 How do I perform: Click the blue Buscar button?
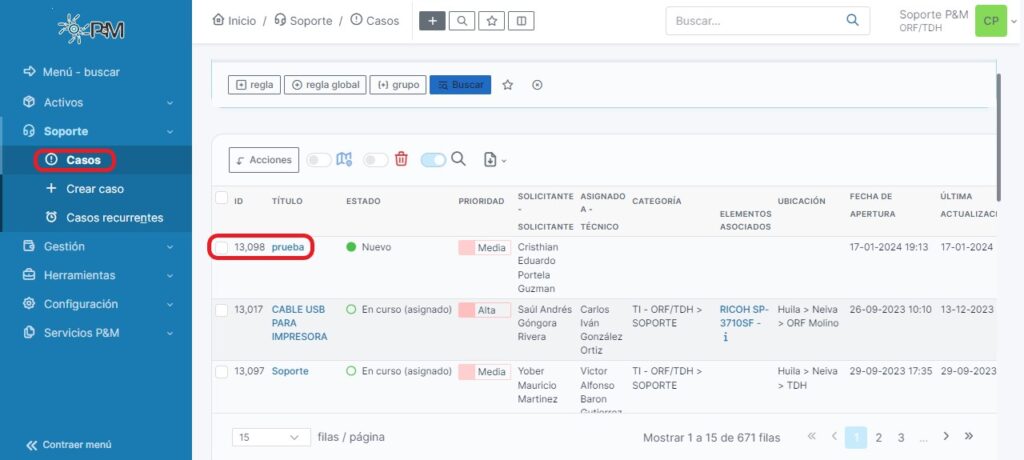(460, 85)
